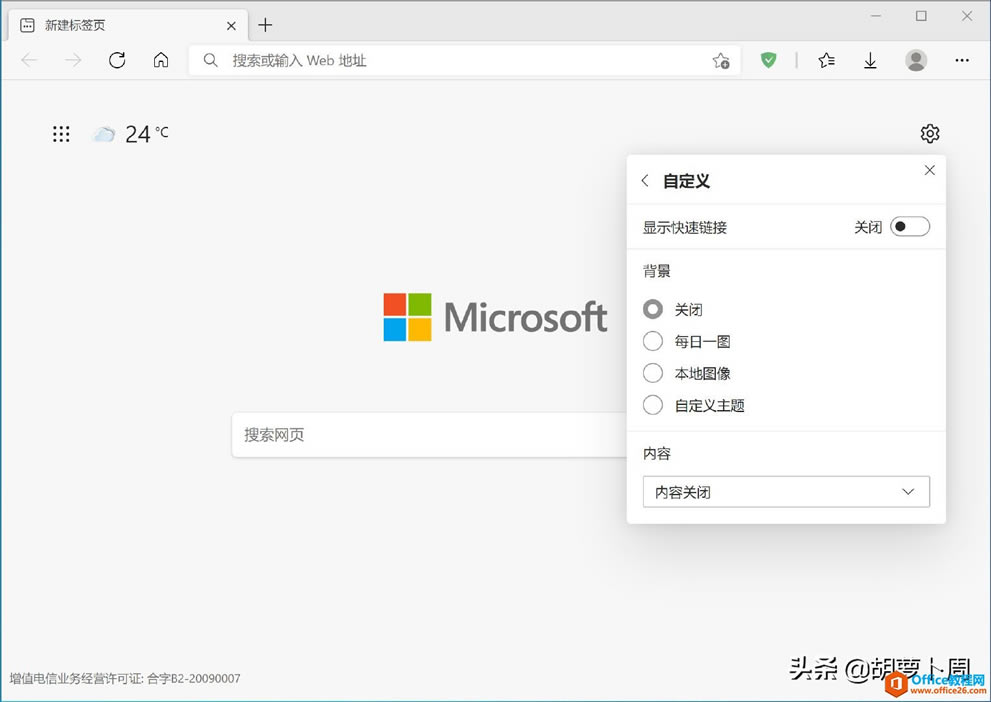Go back from 自定义 panel
Screen dimensions: 991x702
(645, 181)
